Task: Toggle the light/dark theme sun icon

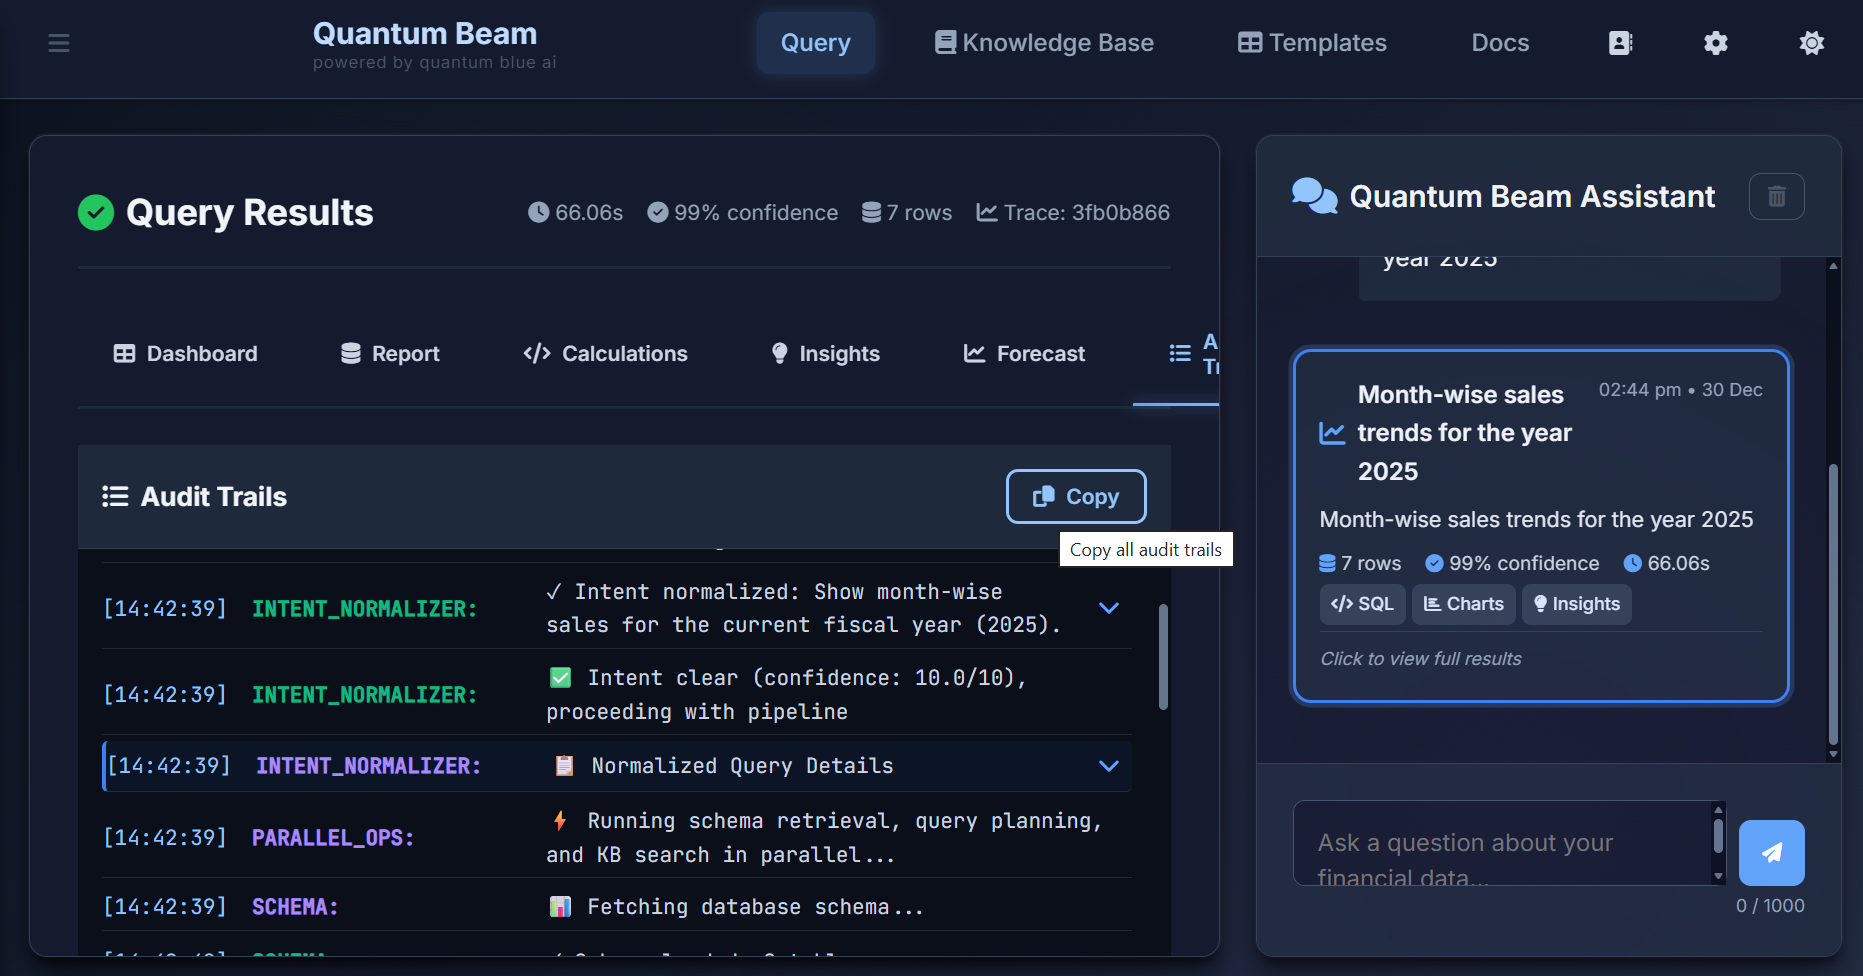Action: click(x=1812, y=43)
